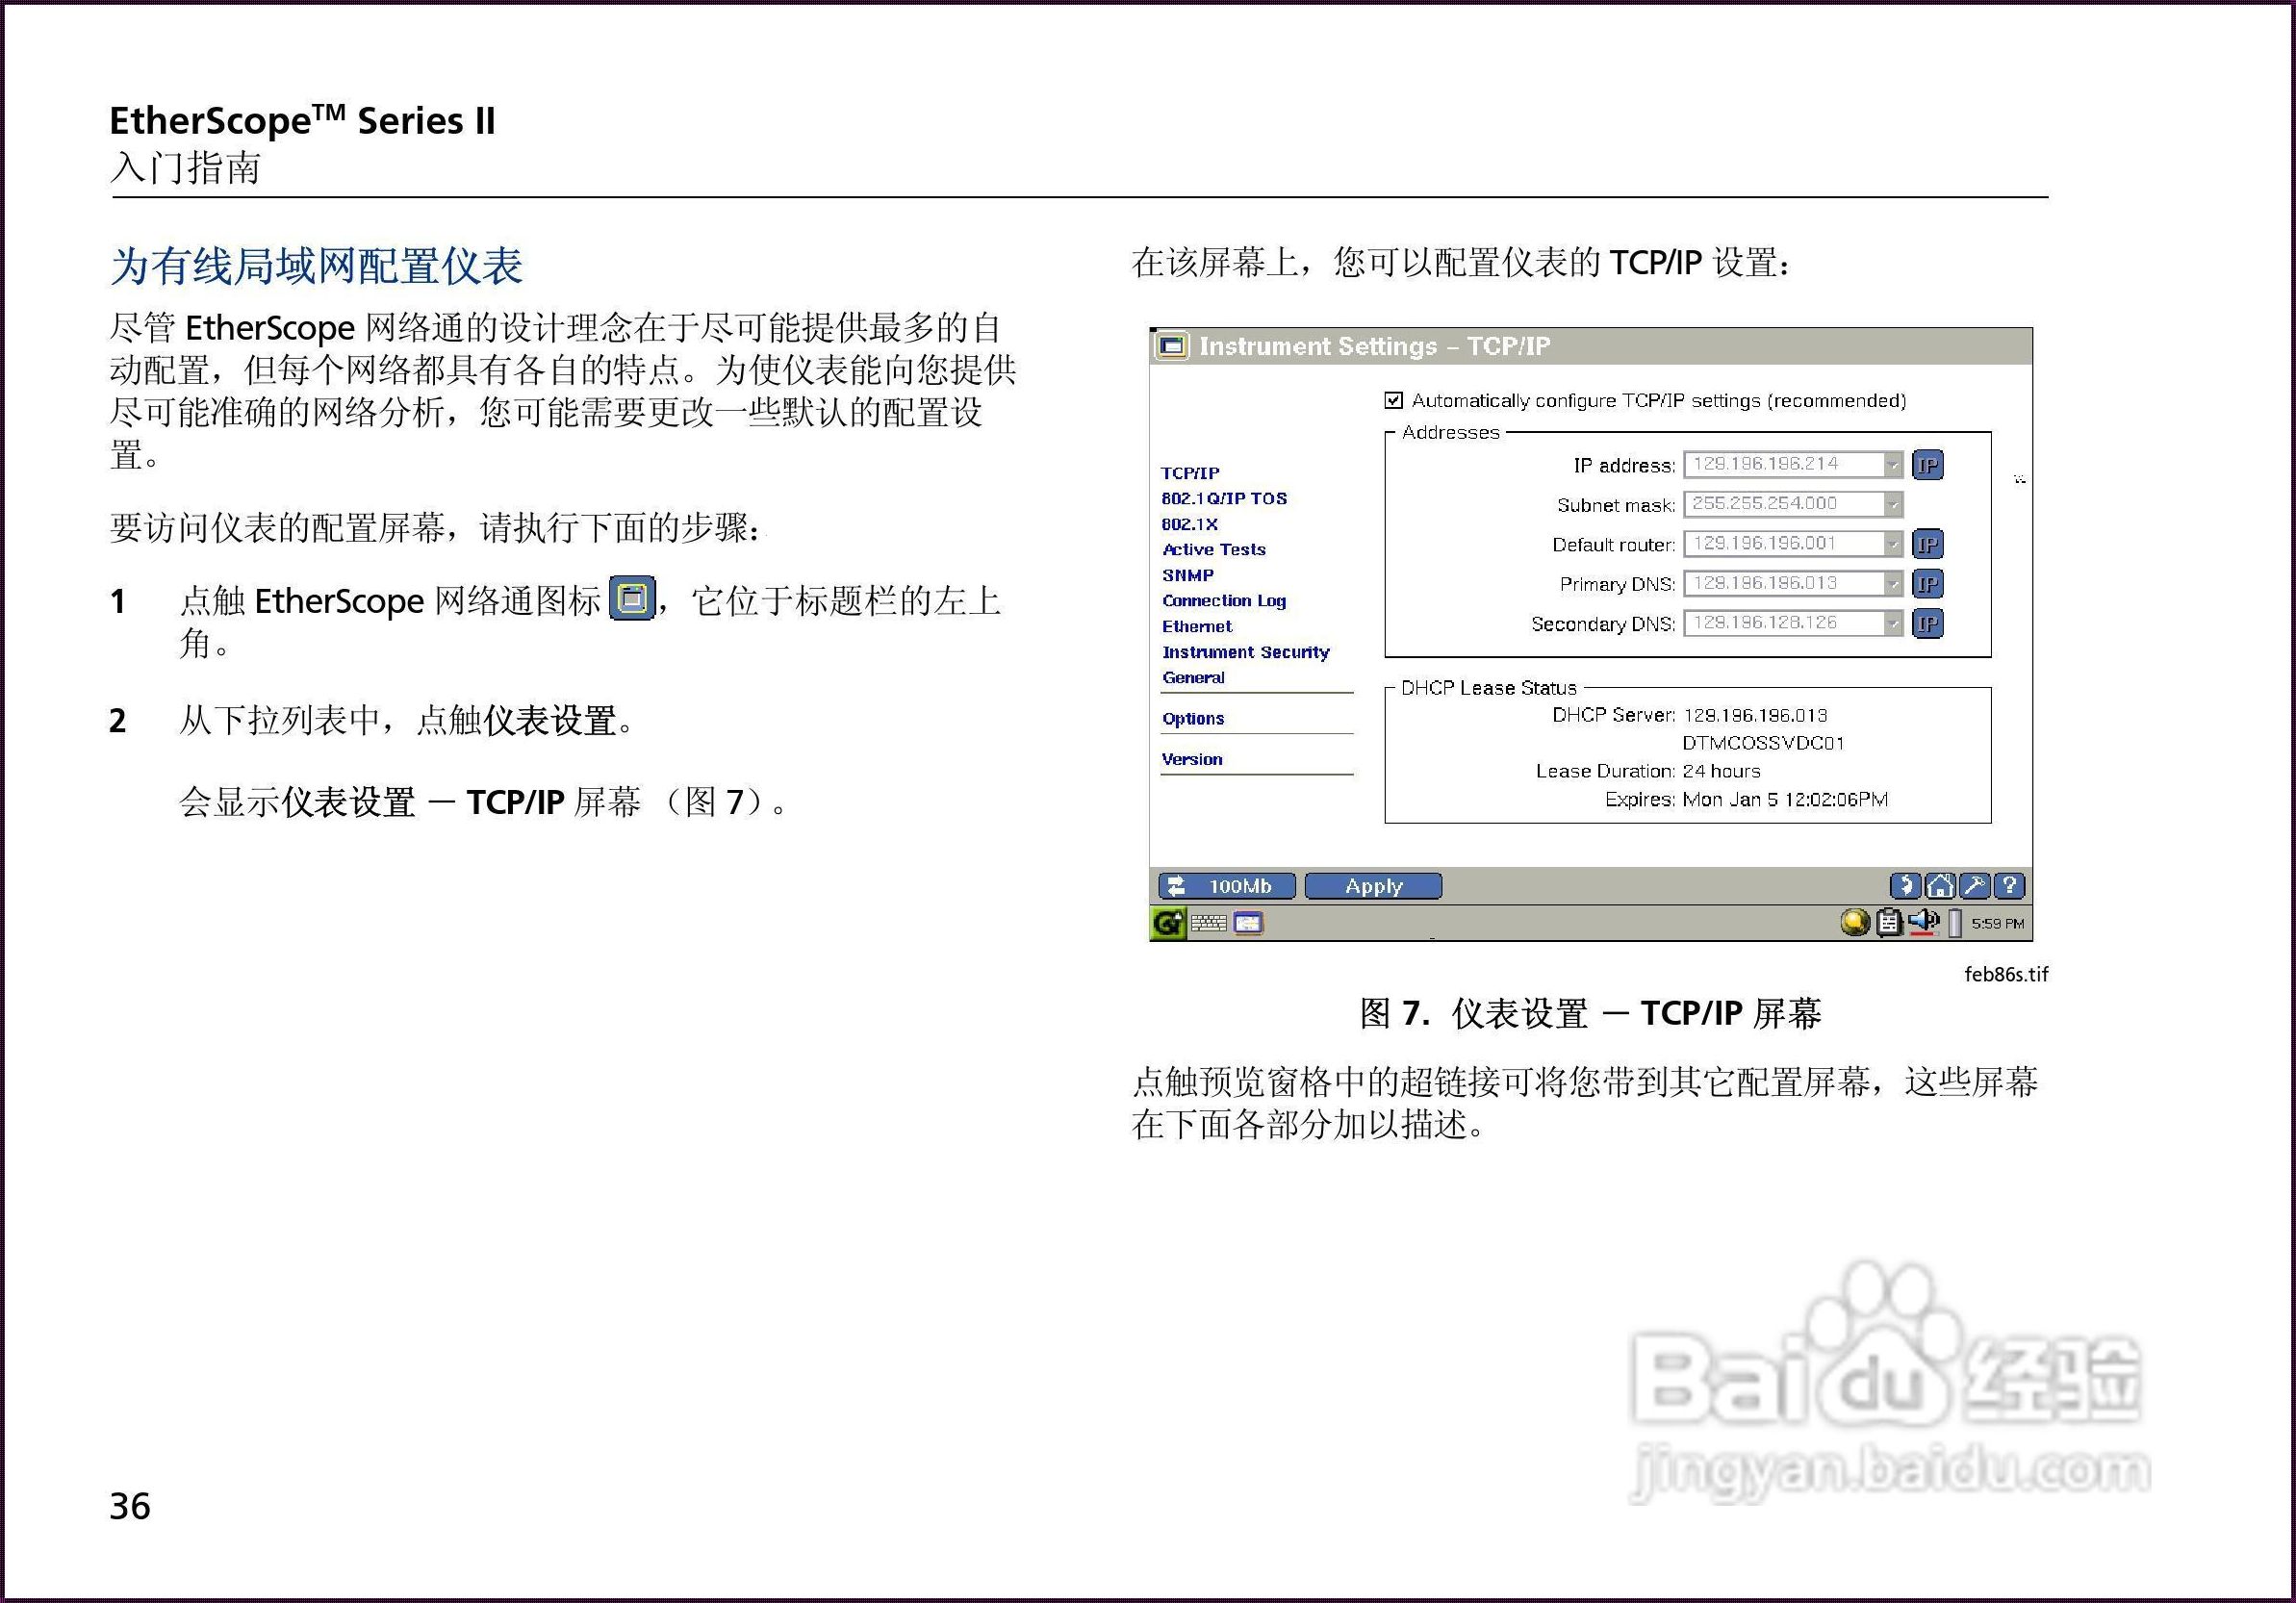Open the Connection Log link
The height and width of the screenshot is (1603, 2296).
coord(1224,601)
